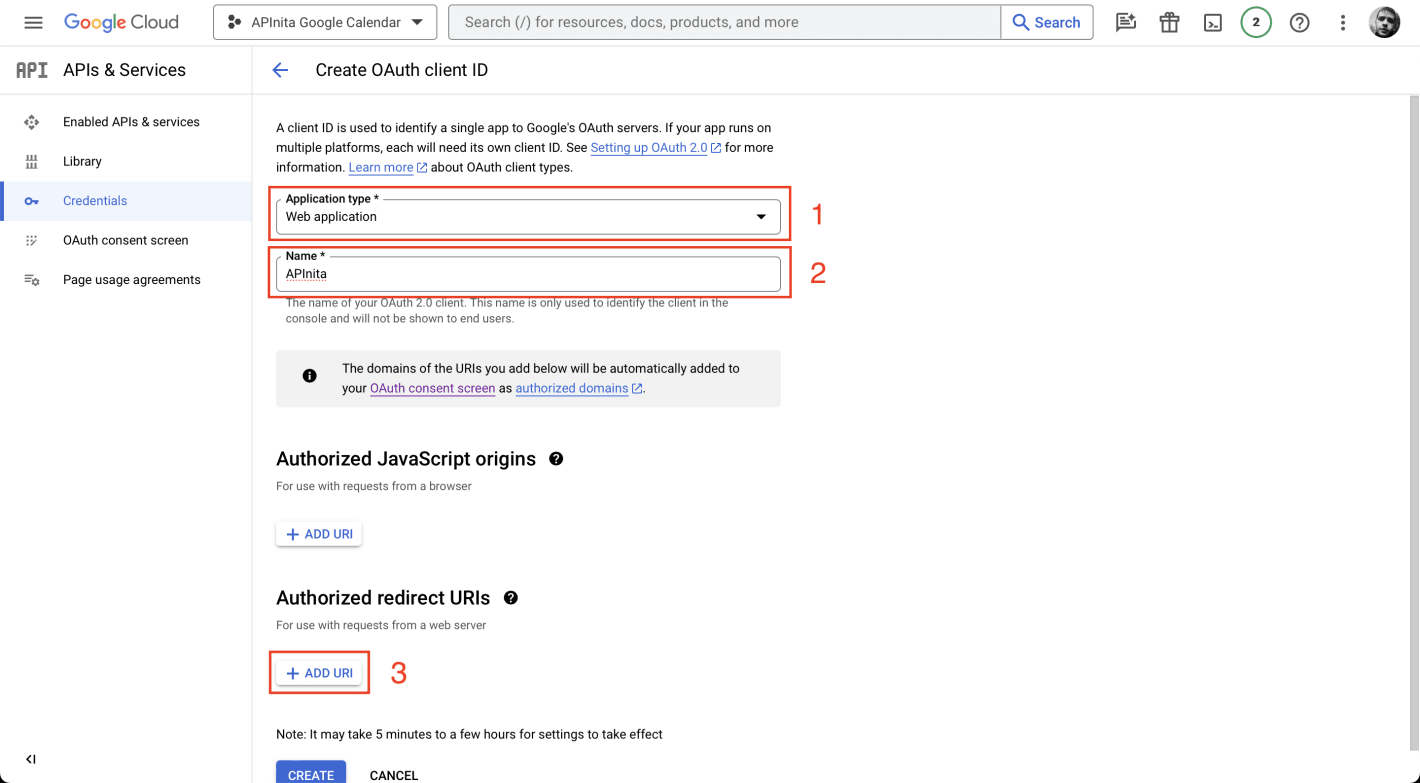Activate Cloud Shell terminal
1420x783 pixels.
point(1212,22)
